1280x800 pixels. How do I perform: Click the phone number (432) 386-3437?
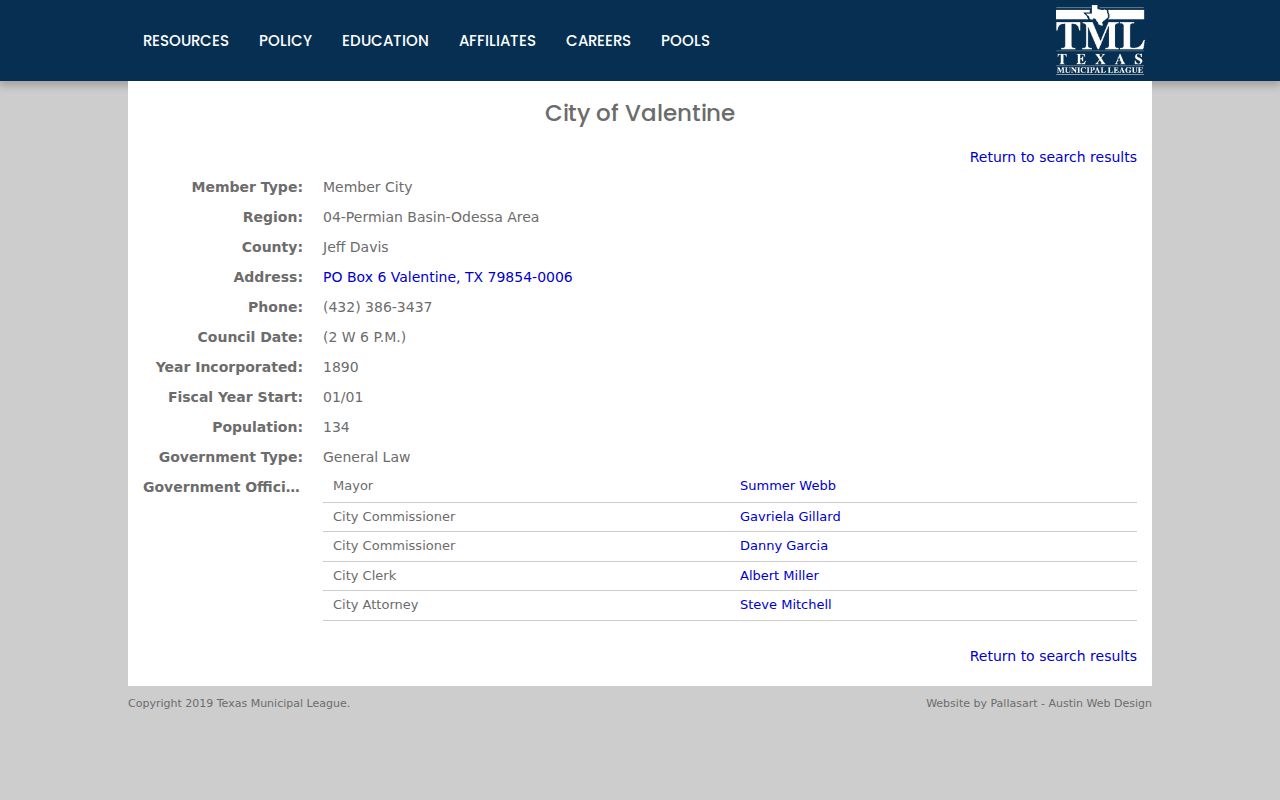pos(377,307)
